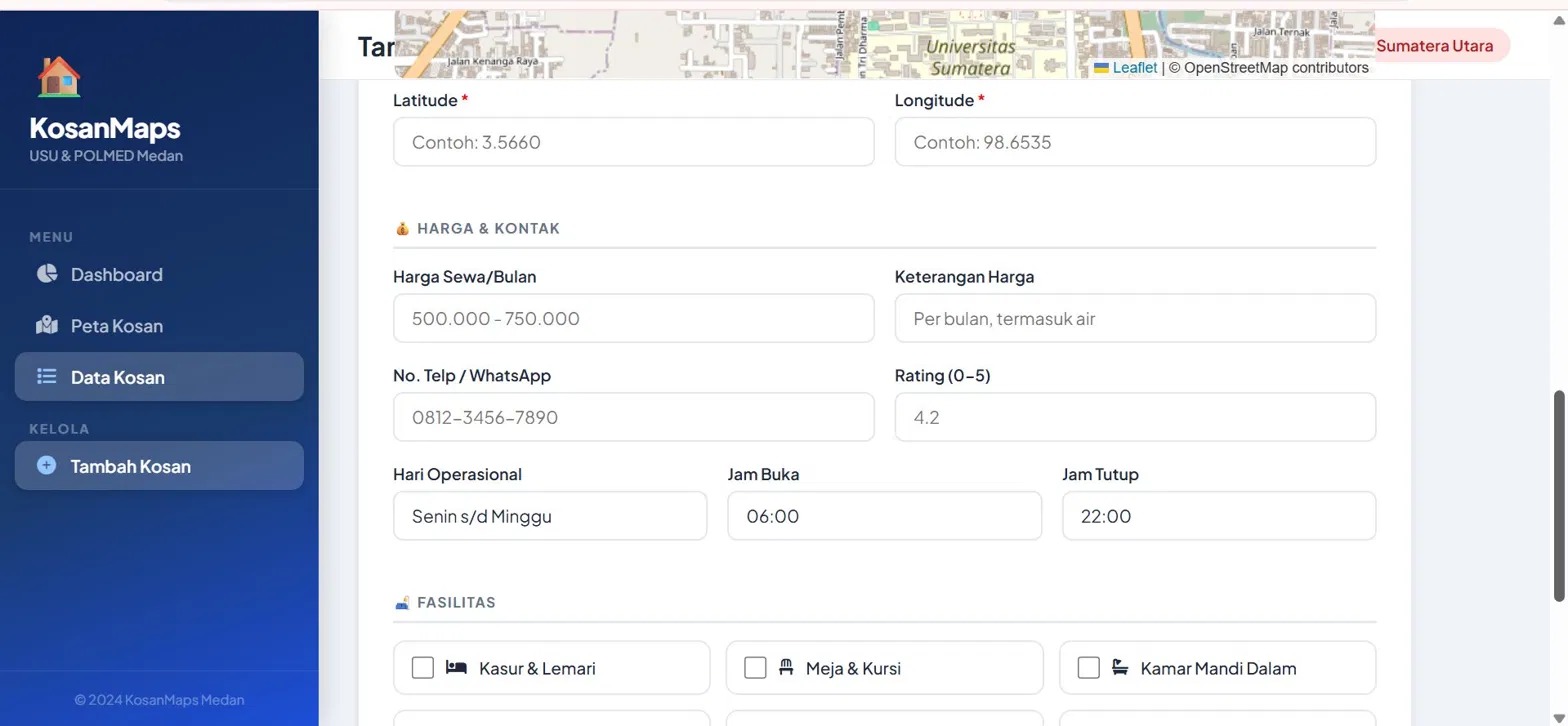Click the bathtub icon beside Kamar Mandi Dalam
The height and width of the screenshot is (726, 1568).
click(x=1120, y=667)
